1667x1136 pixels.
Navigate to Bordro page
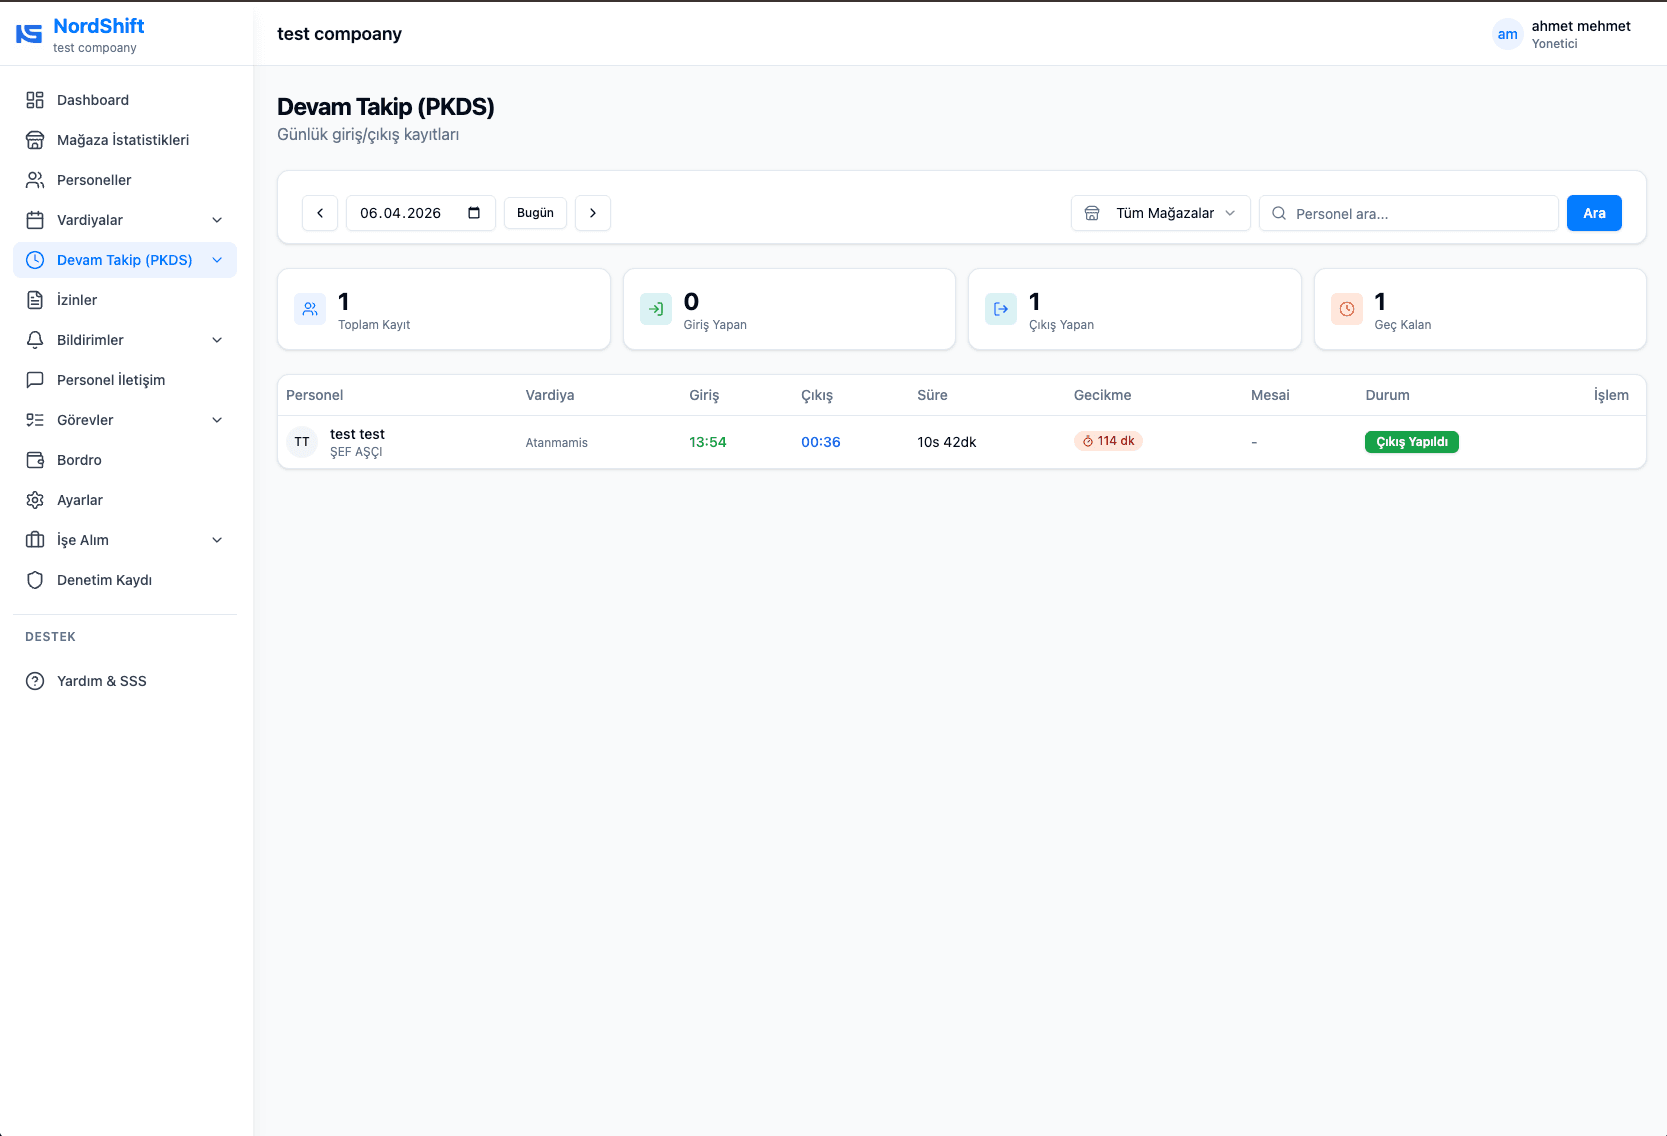79,460
